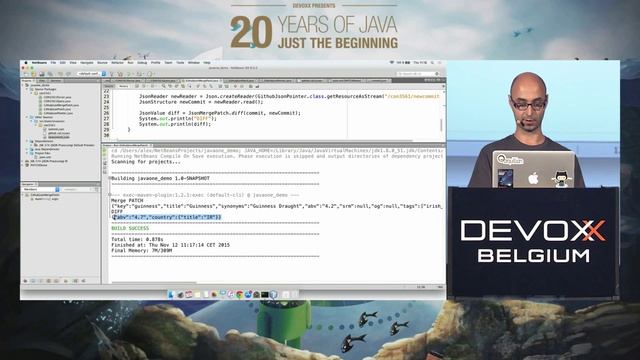The width and height of the screenshot is (640, 360).
Task: Collapse the Other Sources node
Action: [x=27, y=117]
